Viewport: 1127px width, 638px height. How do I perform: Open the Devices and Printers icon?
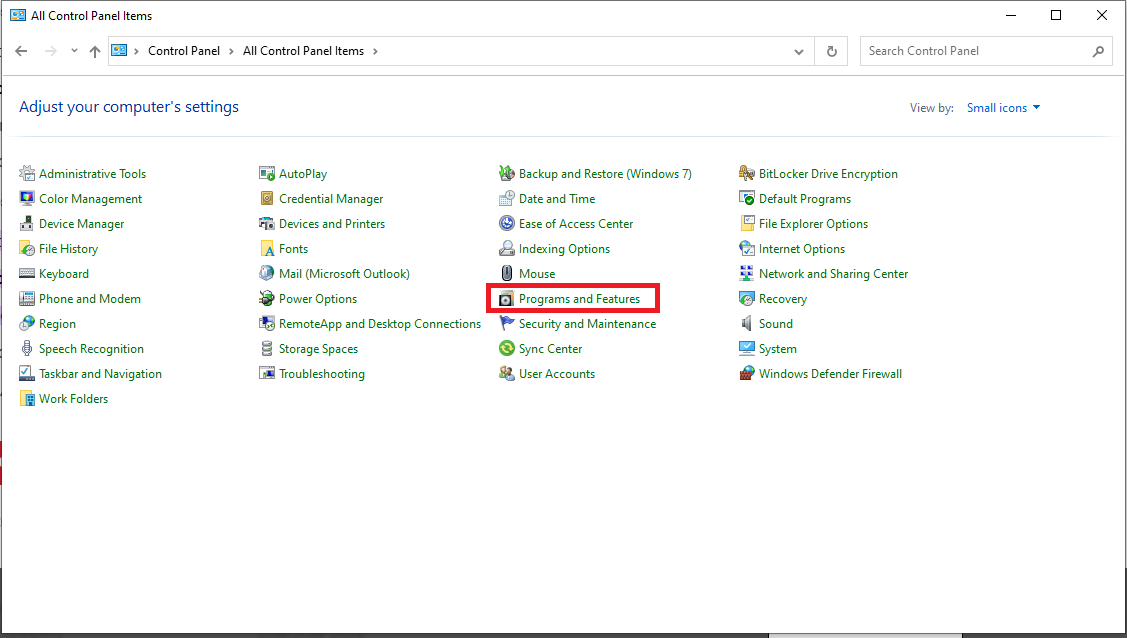click(x=267, y=223)
